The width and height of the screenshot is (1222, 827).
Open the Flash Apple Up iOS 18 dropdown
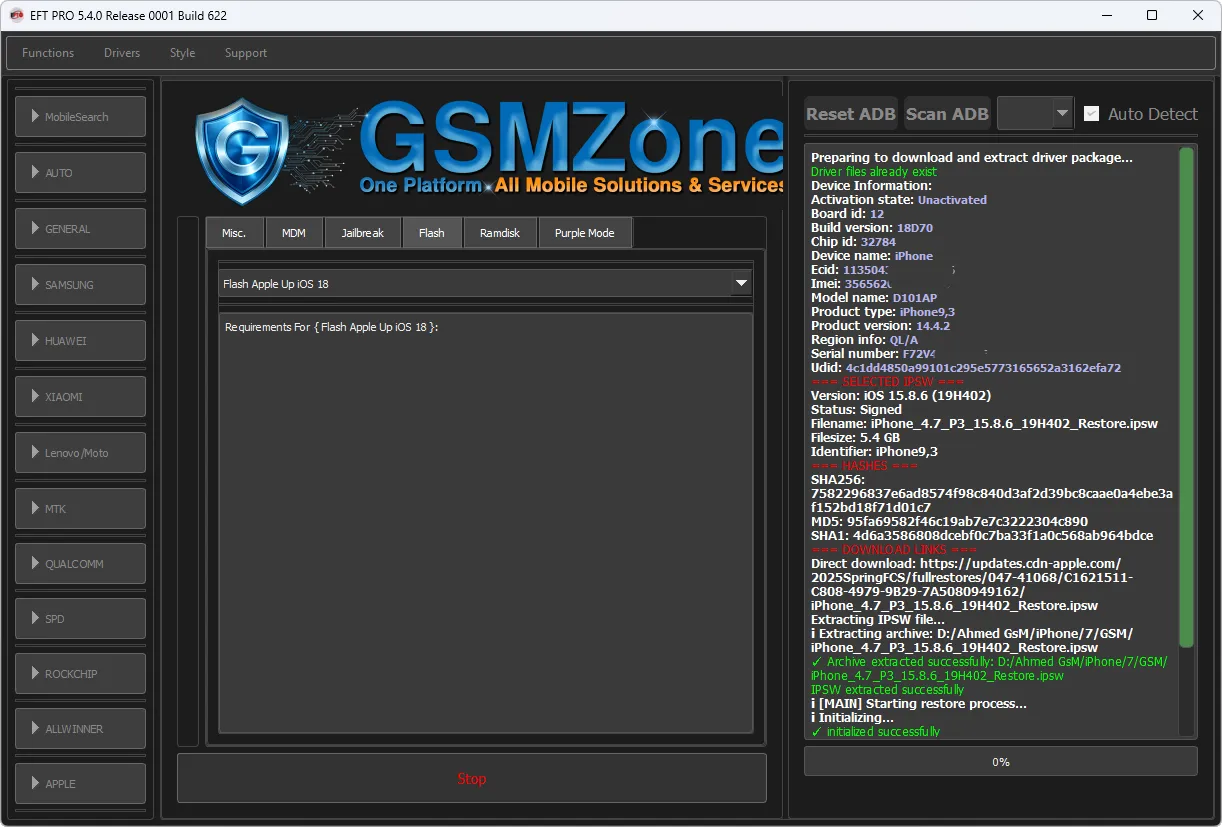point(485,284)
